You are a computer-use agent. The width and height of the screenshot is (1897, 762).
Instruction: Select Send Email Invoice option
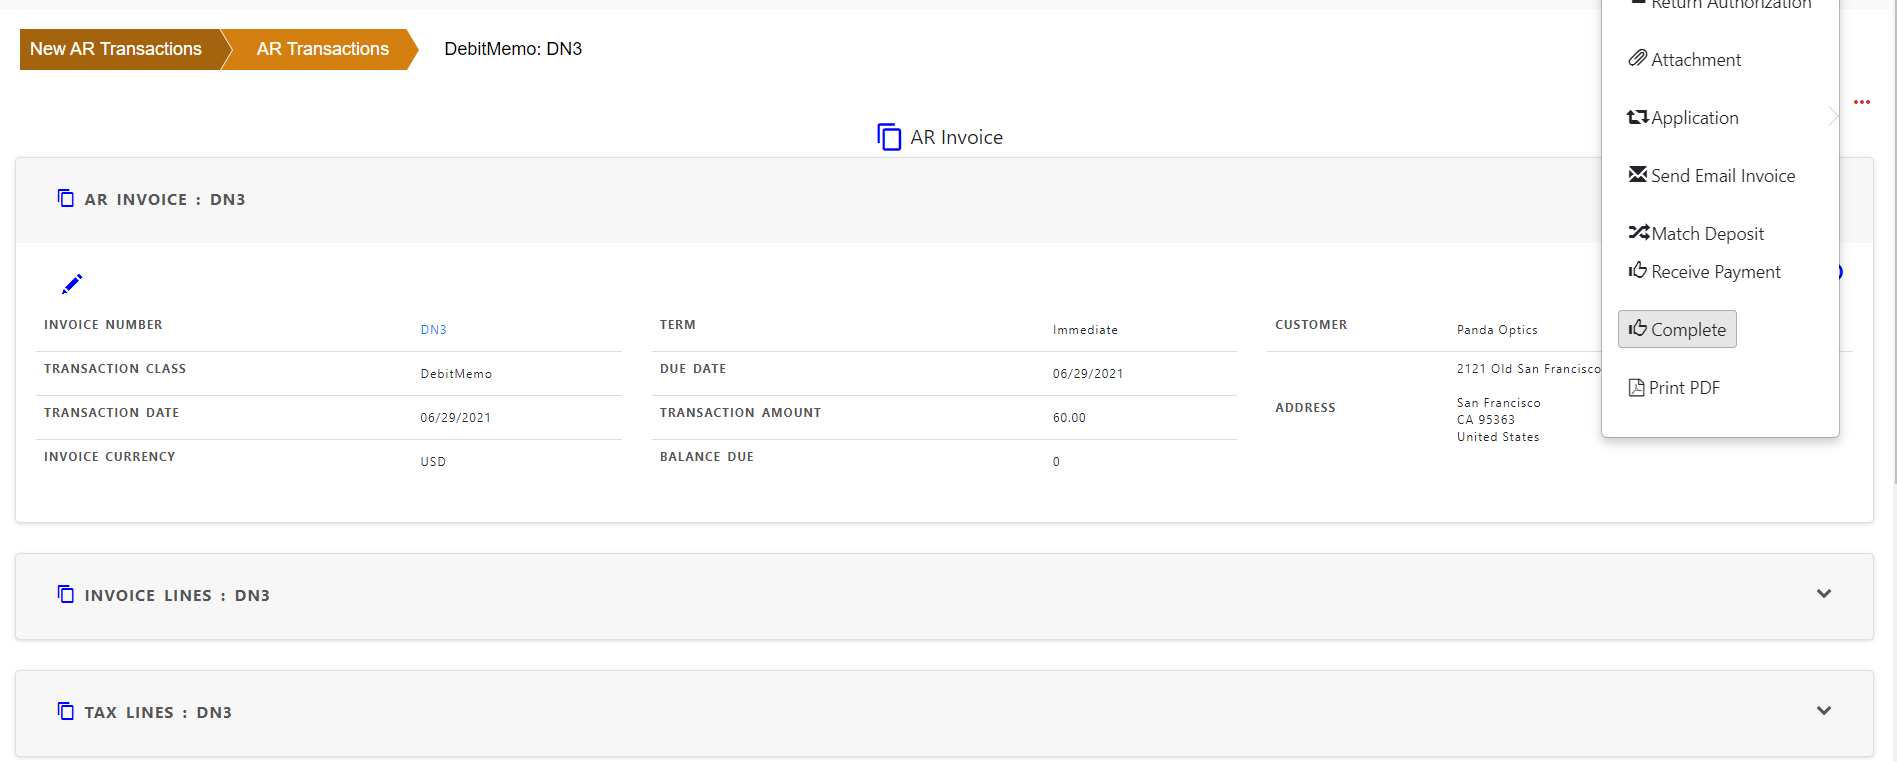(1722, 176)
